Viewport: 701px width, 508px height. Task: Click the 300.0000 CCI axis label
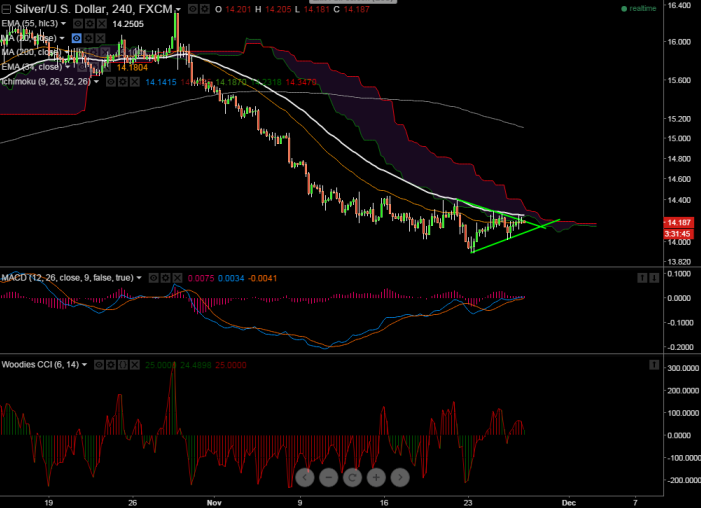[x=683, y=368]
